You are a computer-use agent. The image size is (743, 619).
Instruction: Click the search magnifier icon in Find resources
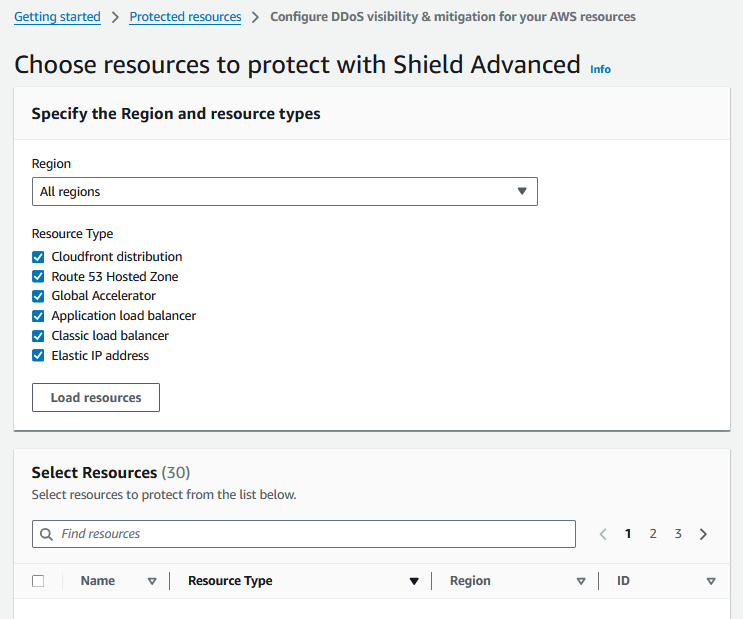[46, 534]
